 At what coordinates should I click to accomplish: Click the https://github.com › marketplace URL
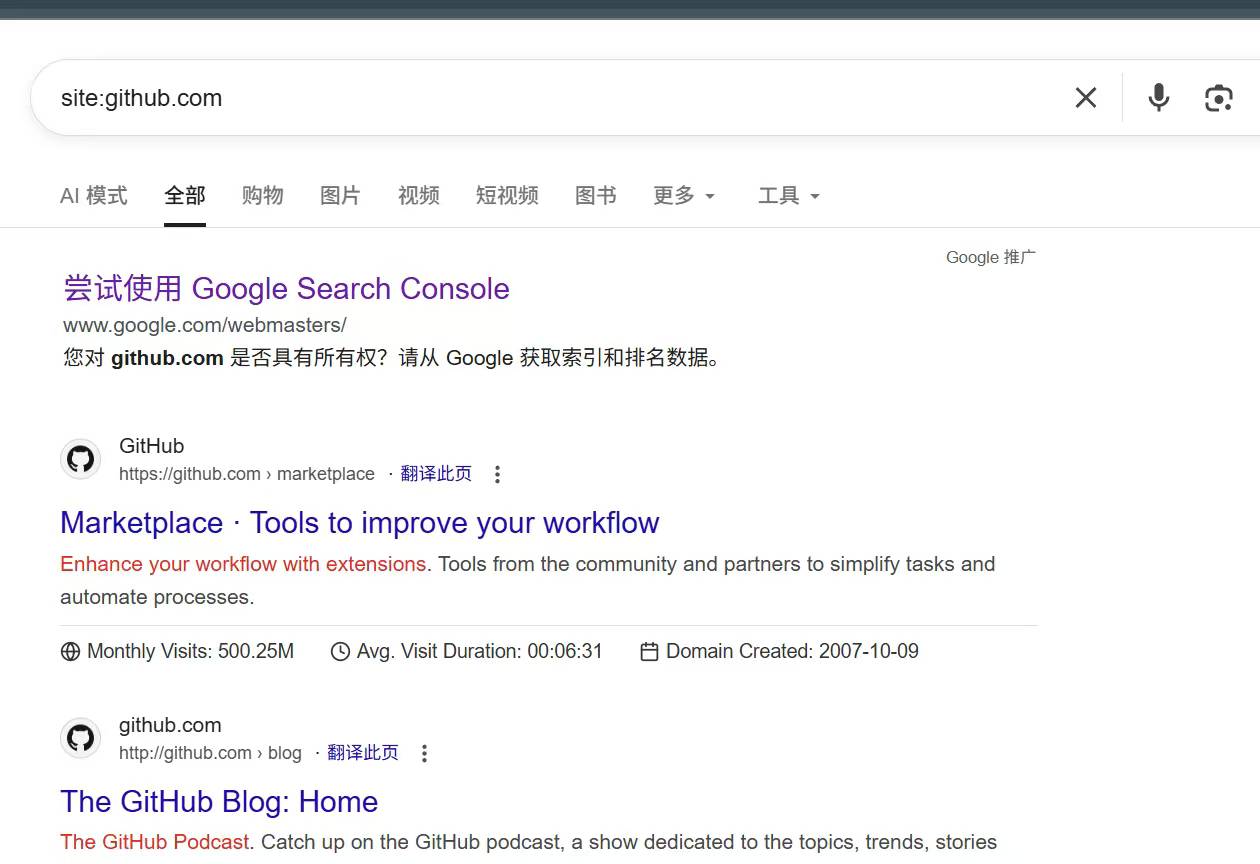pyautogui.click(x=247, y=474)
